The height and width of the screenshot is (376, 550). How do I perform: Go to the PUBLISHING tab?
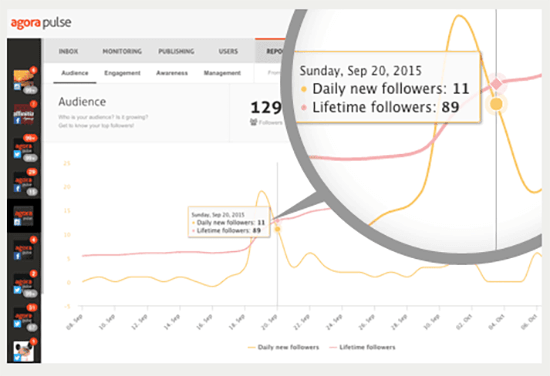tap(176, 51)
